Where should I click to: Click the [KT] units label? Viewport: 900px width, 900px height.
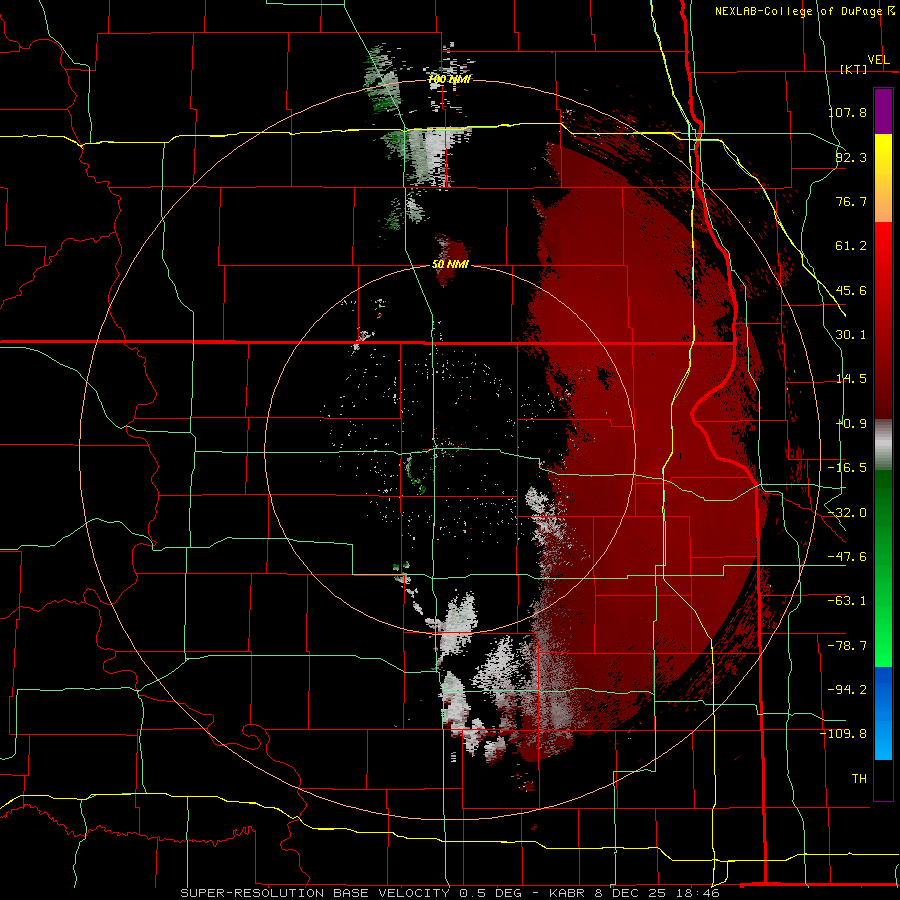854,69
